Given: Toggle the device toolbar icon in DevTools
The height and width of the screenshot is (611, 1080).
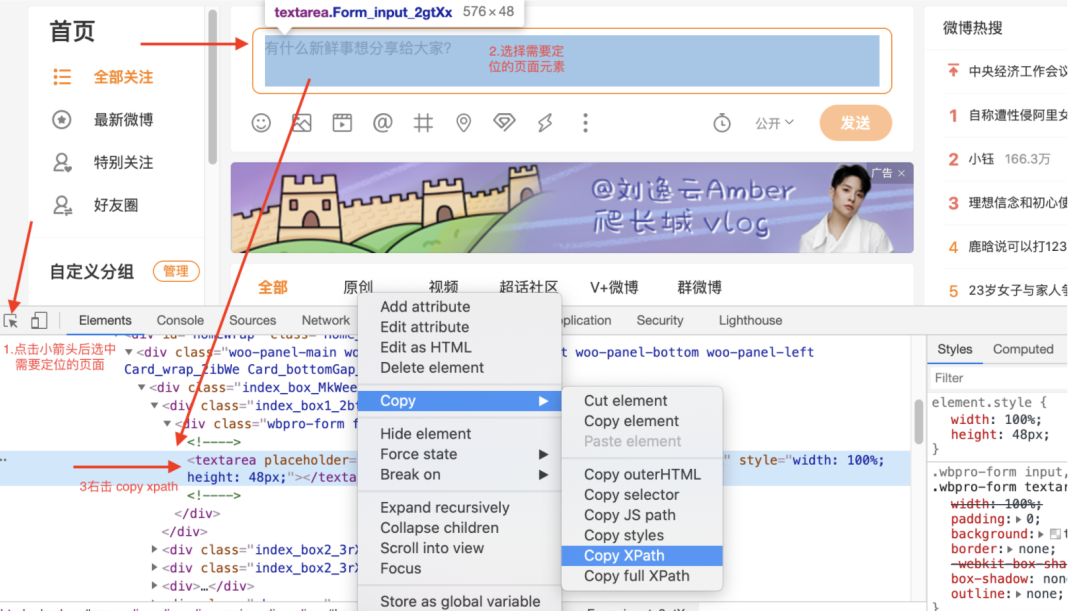Looking at the screenshot, I should coord(39,320).
